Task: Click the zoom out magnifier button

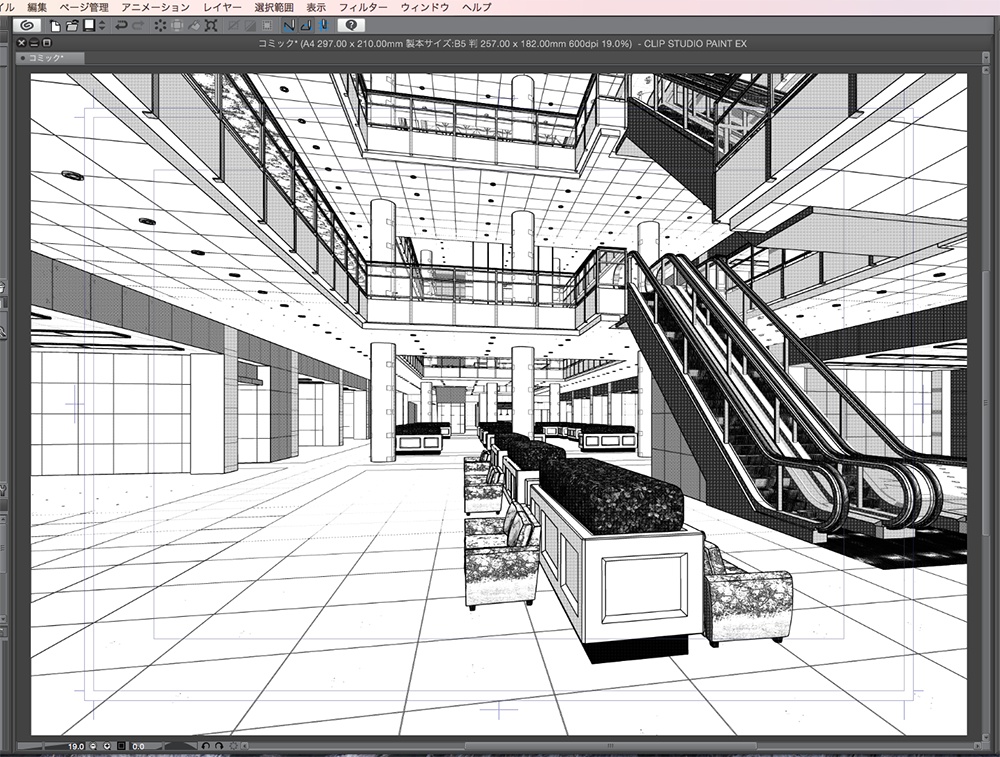Action: [93, 746]
